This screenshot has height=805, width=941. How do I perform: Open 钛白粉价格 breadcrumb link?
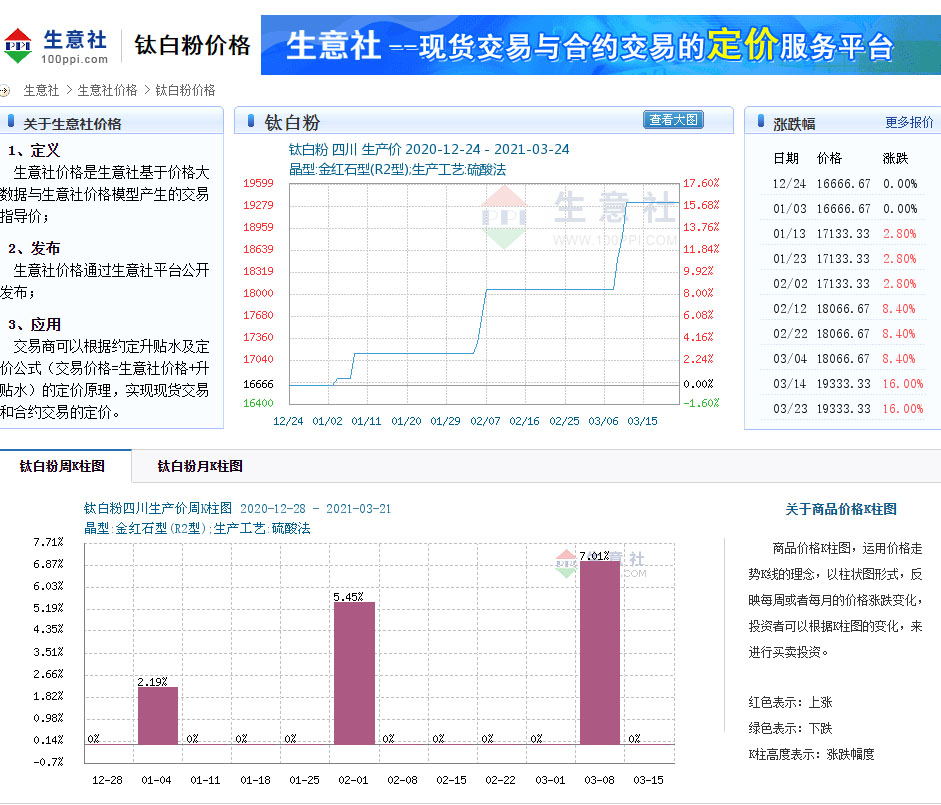click(185, 91)
